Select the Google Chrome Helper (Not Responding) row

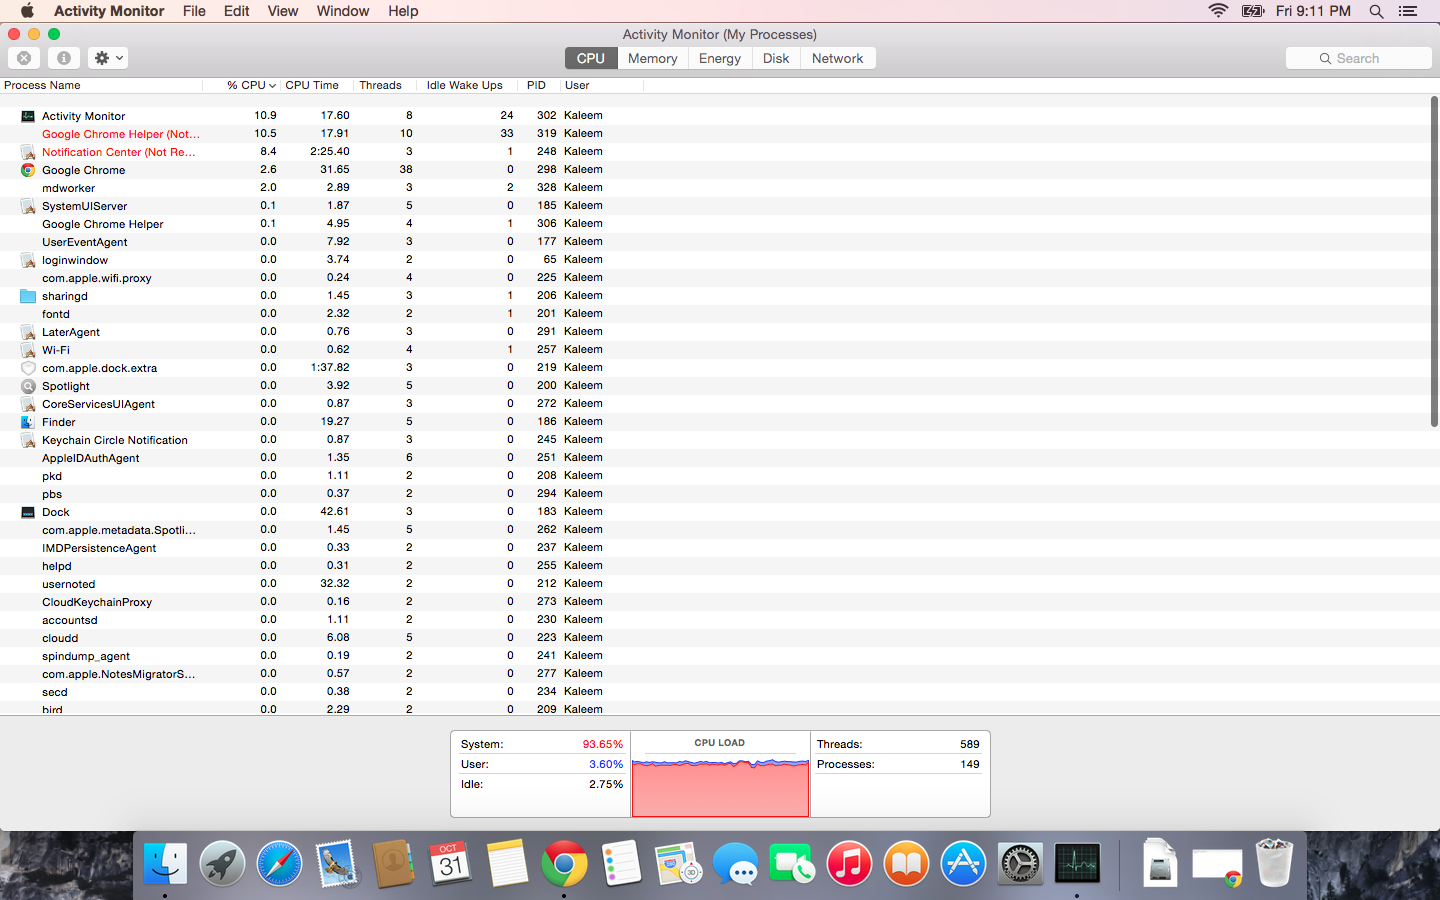pos(715,133)
